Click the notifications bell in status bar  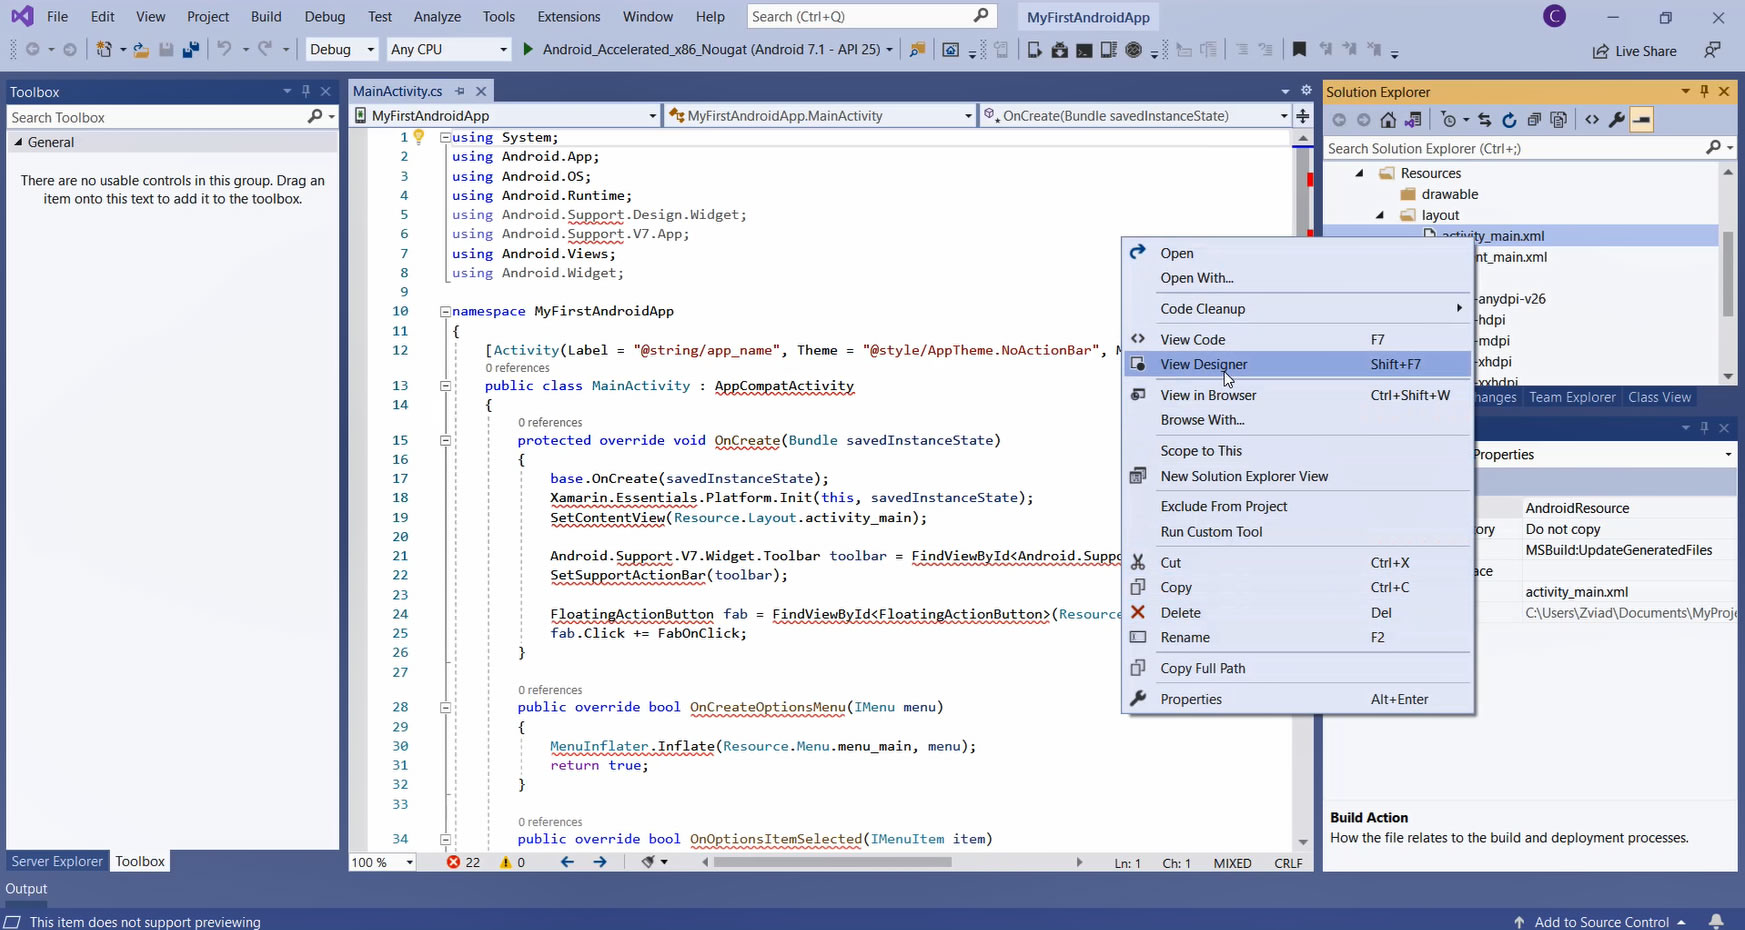pyautogui.click(x=1716, y=921)
